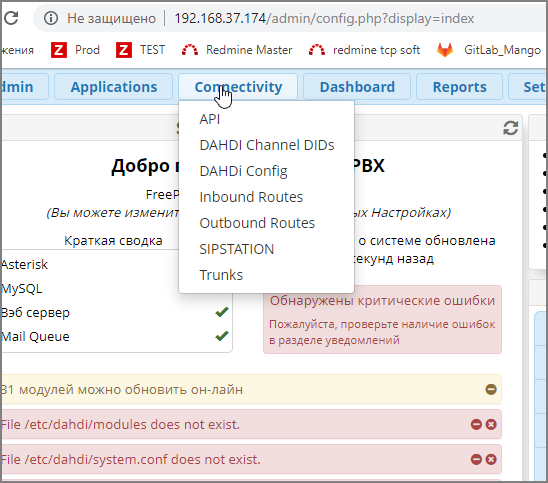Open the GitLab_Mango bookmark
Viewport: 548px width, 483px height.
(x=489, y=50)
